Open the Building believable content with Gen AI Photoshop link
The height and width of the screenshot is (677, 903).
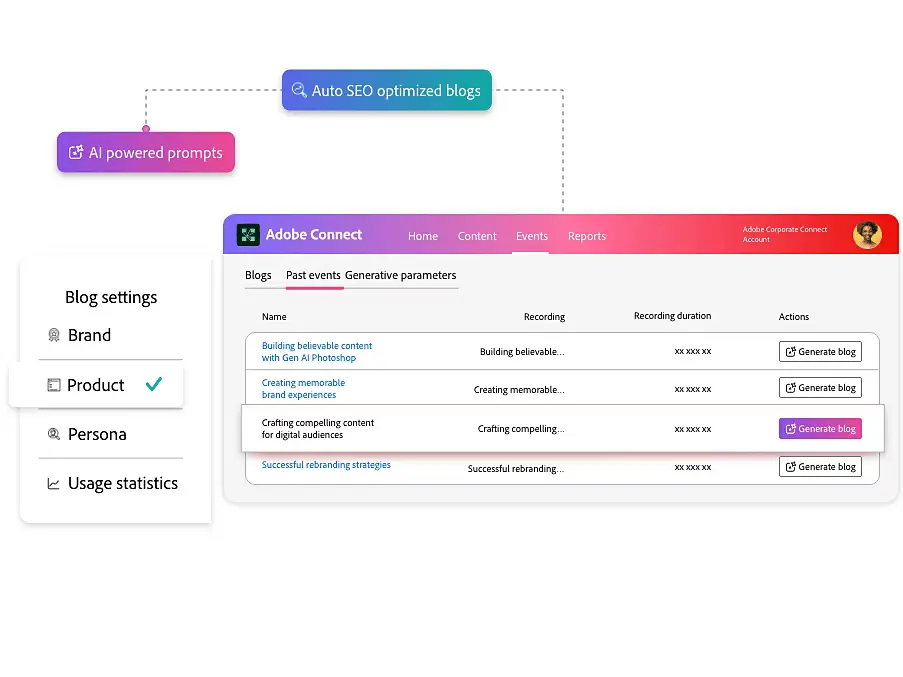[x=316, y=351]
